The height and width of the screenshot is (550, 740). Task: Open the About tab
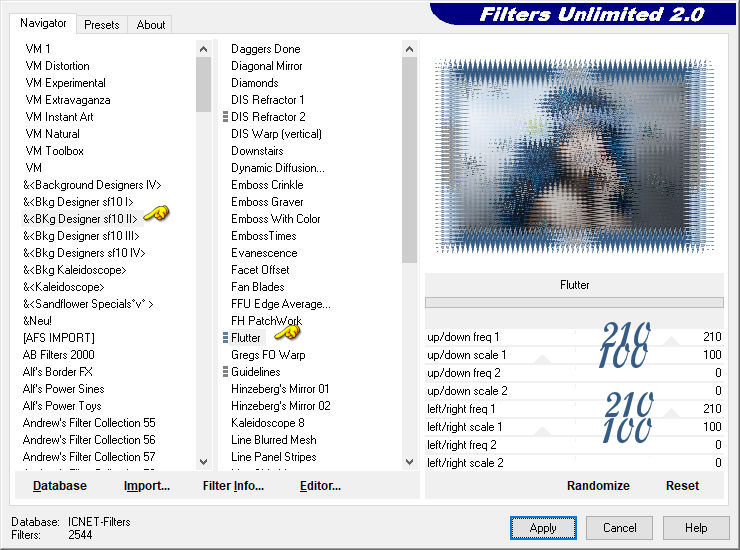click(x=151, y=25)
